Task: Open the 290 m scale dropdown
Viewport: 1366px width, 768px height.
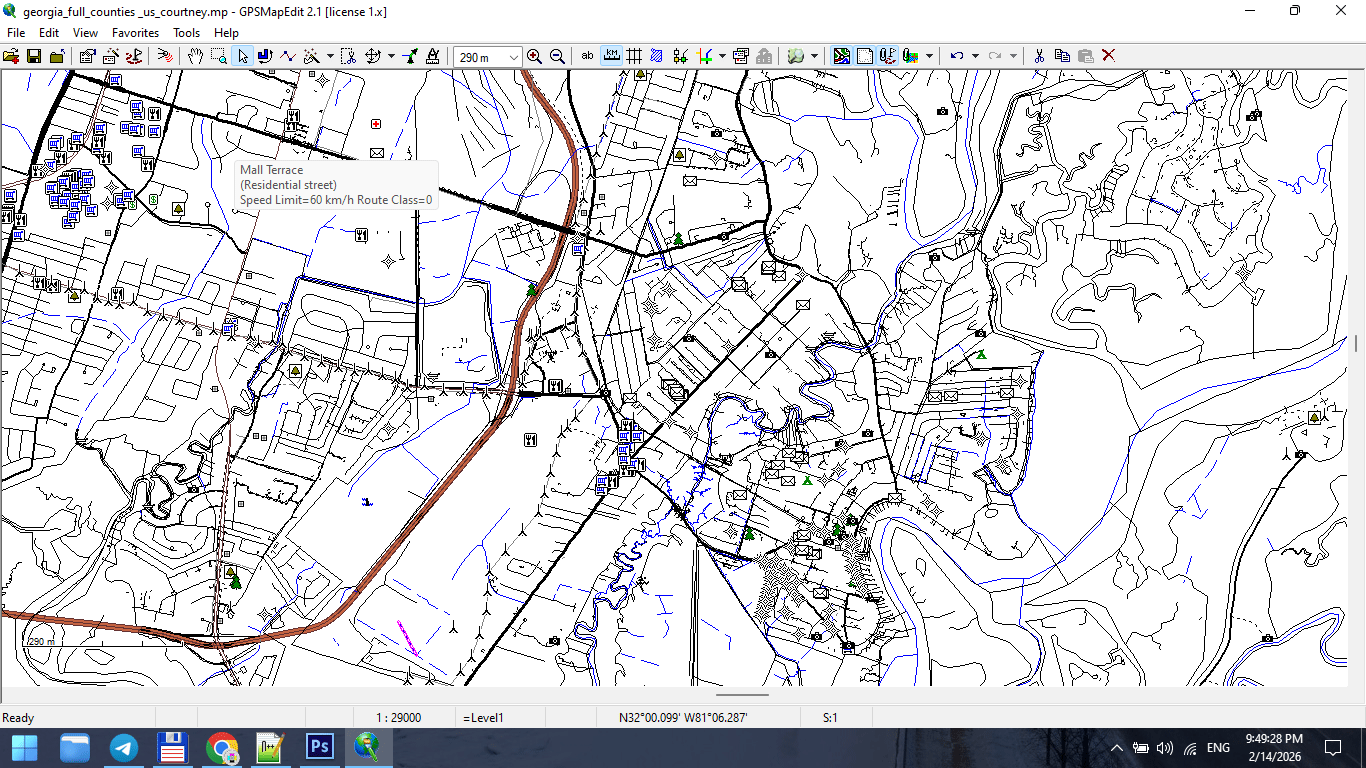Action: click(x=514, y=56)
